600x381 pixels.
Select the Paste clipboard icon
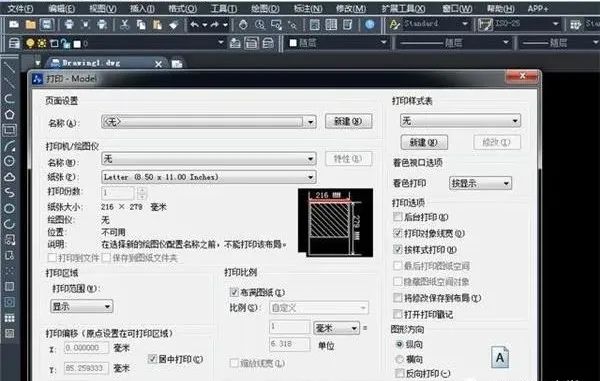click(157, 25)
